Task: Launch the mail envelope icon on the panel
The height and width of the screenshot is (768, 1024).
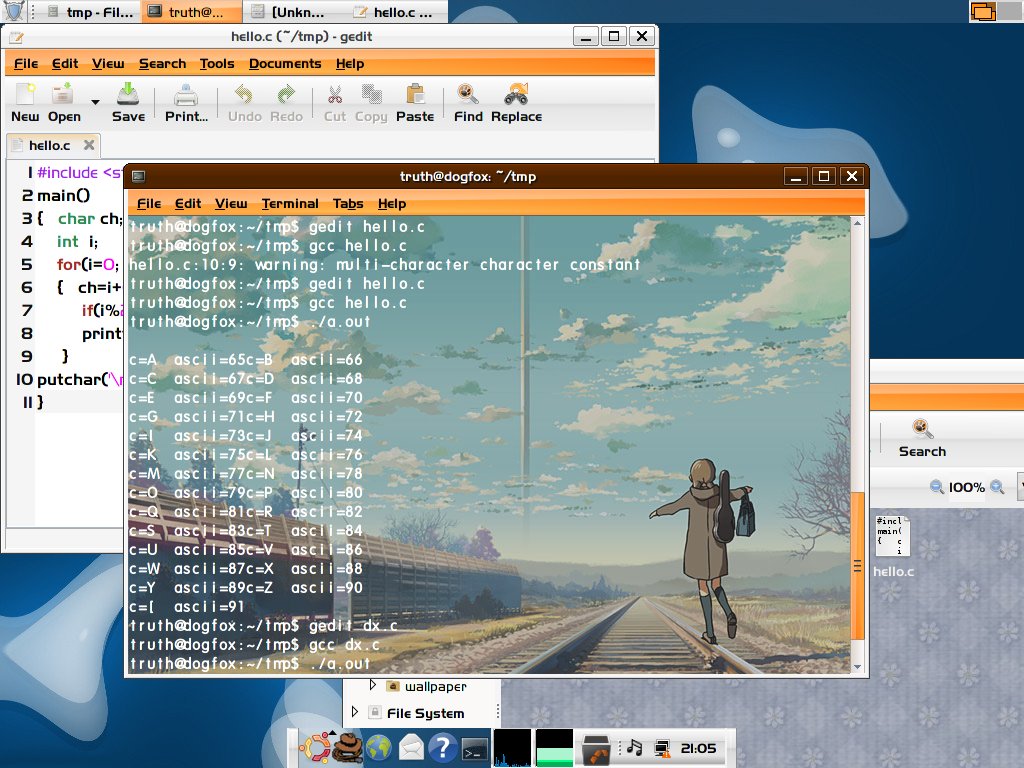Action: [411, 748]
